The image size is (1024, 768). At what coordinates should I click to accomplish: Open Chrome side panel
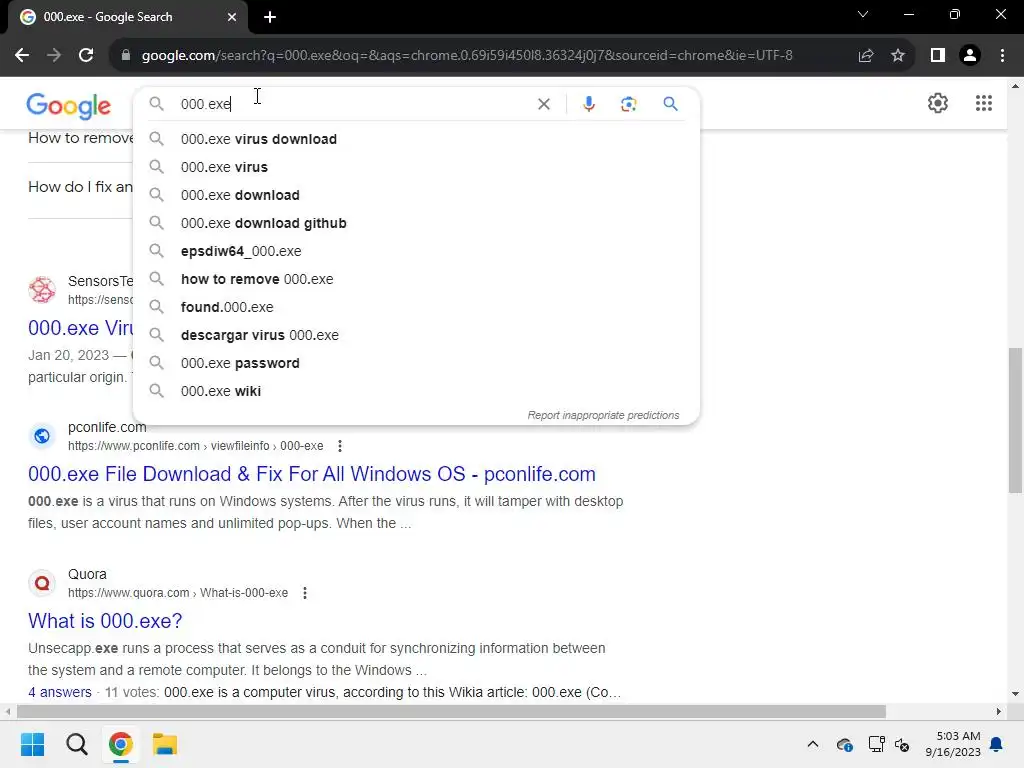click(938, 56)
